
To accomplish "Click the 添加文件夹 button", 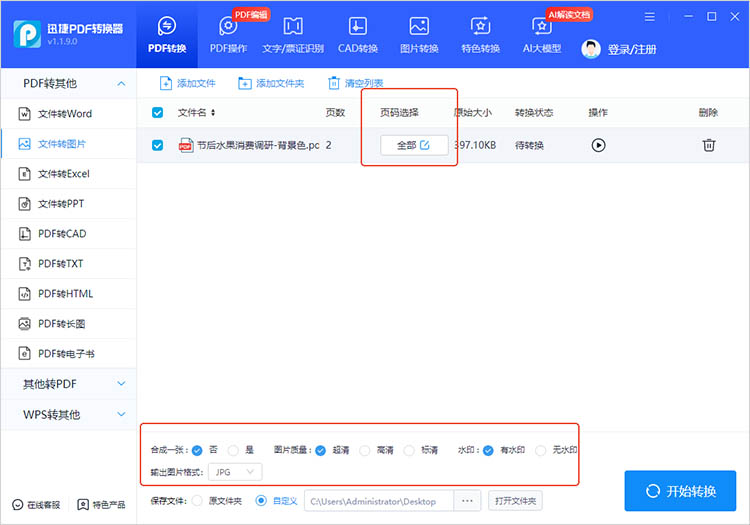I will (271, 83).
